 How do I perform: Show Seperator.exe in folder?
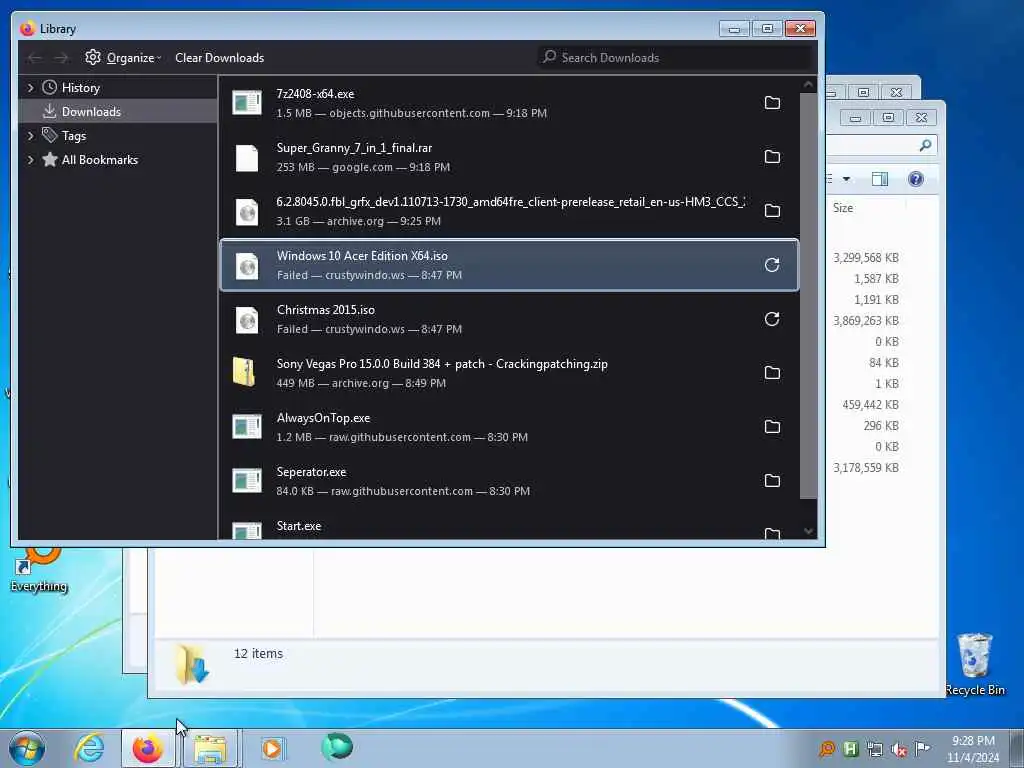click(x=772, y=481)
